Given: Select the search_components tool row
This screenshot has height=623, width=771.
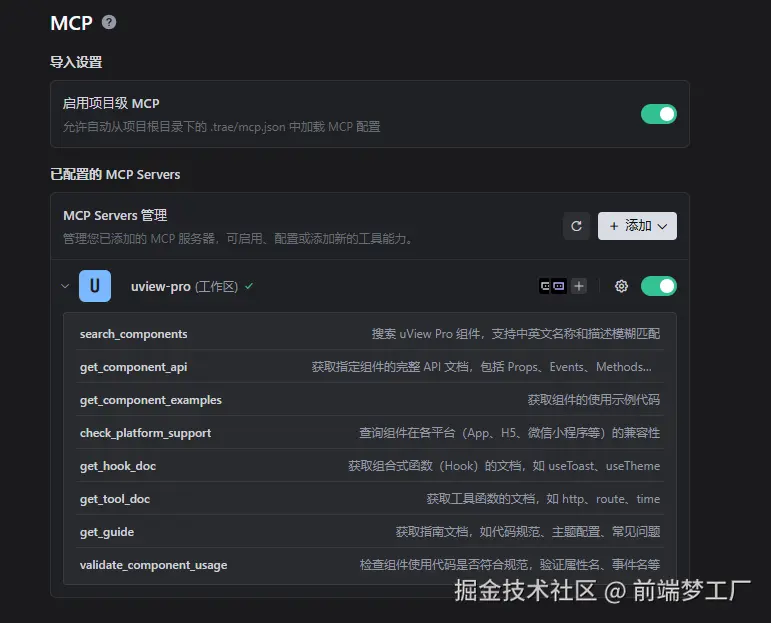Looking at the screenshot, I should click(370, 333).
